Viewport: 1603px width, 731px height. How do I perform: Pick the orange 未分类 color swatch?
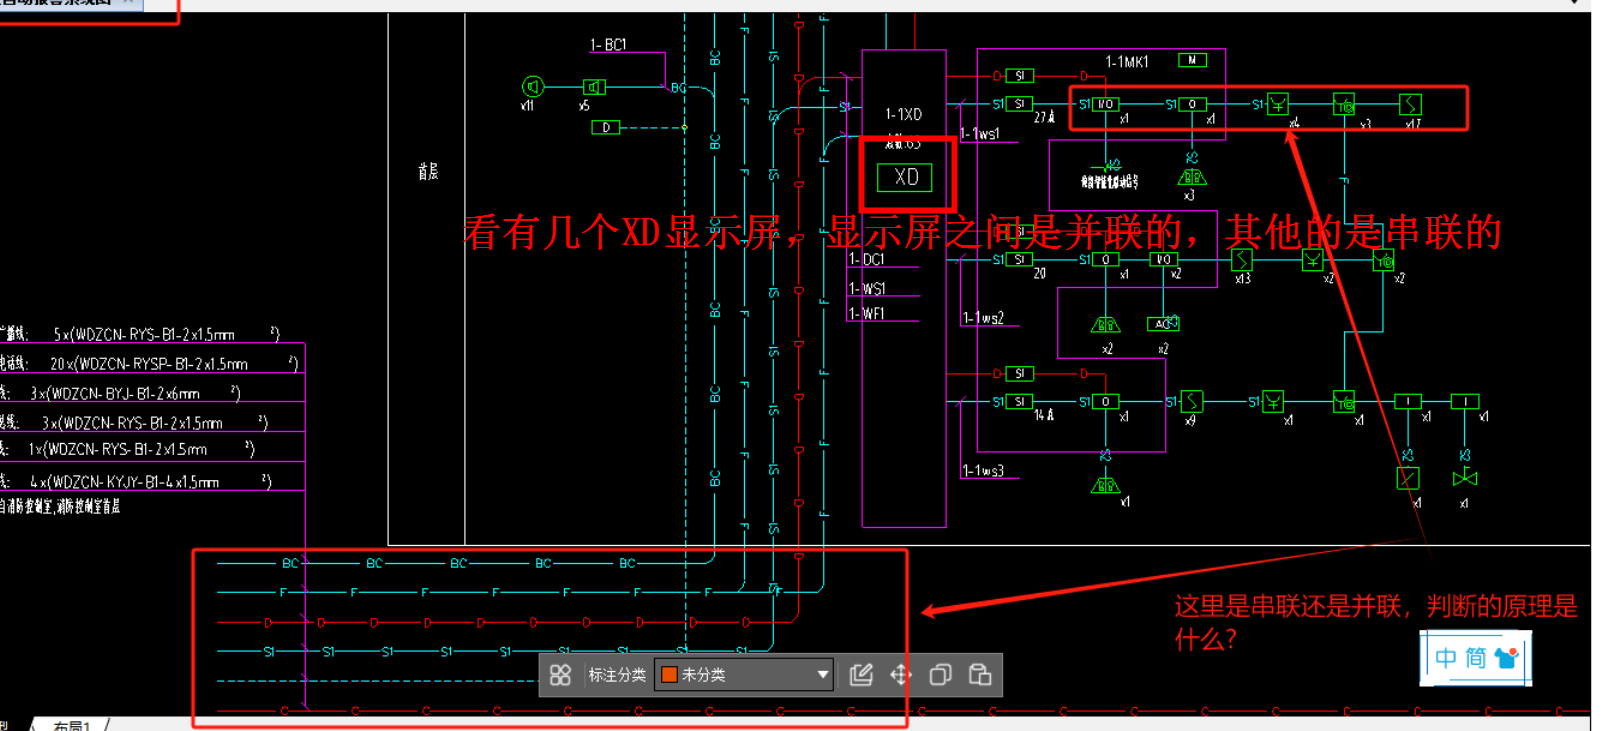[x=670, y=675]
